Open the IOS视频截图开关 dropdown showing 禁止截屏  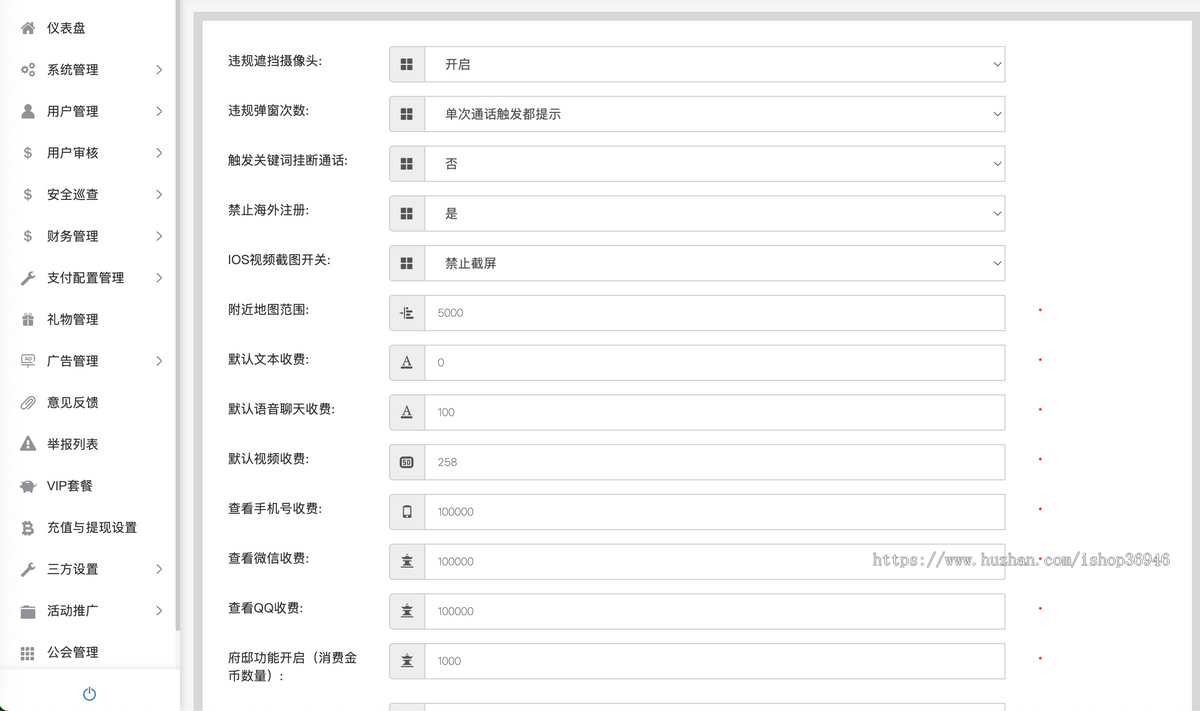click(715, 263)
